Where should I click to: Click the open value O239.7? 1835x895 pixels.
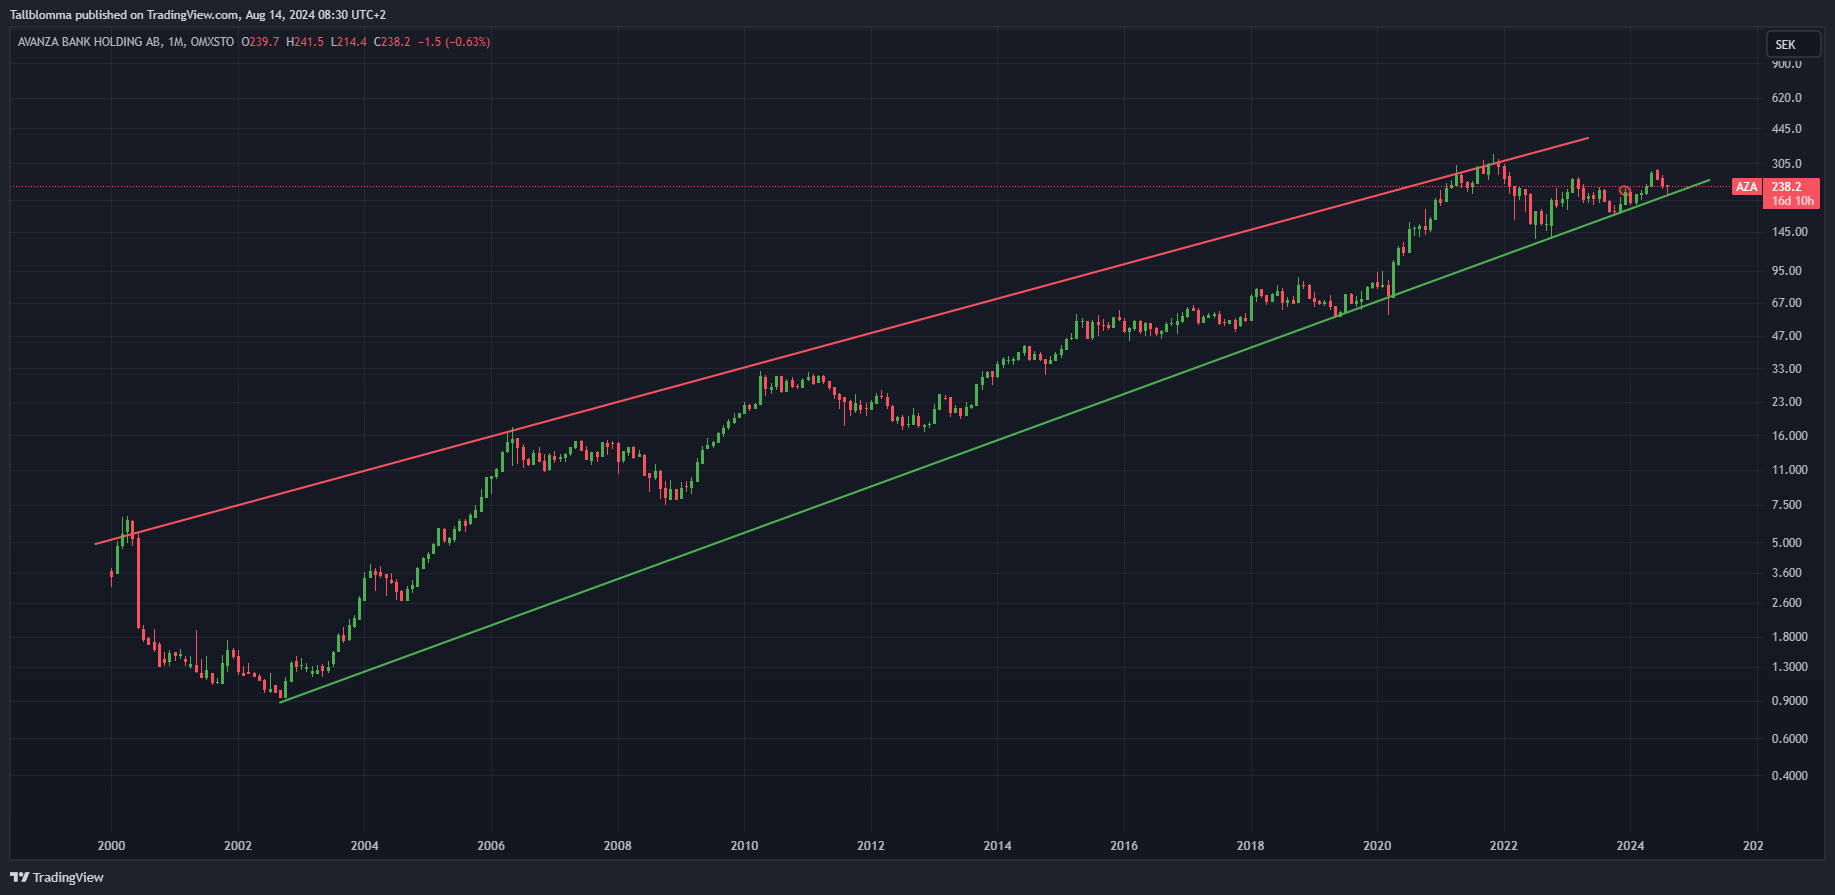pyautogui.click(x=260, y=42)
